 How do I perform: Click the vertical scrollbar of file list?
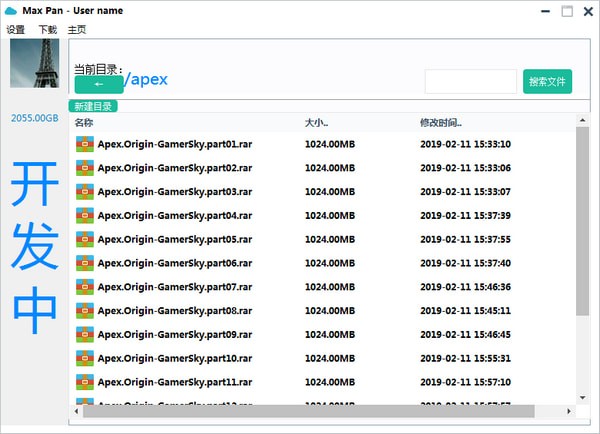[x=582, y=220]
